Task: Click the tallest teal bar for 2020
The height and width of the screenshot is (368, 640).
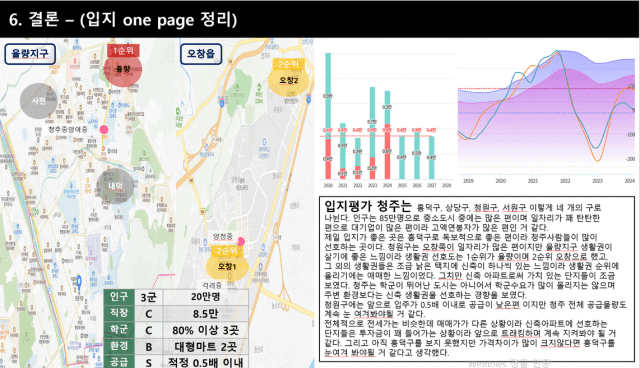Action: click(x=328, y=96)
